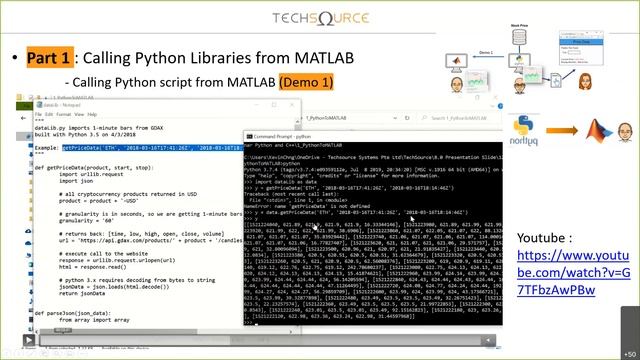The height and width of the screenshot is (360, 640).
Task: Open Notepad Edit menu
Action: coord(49,114)
